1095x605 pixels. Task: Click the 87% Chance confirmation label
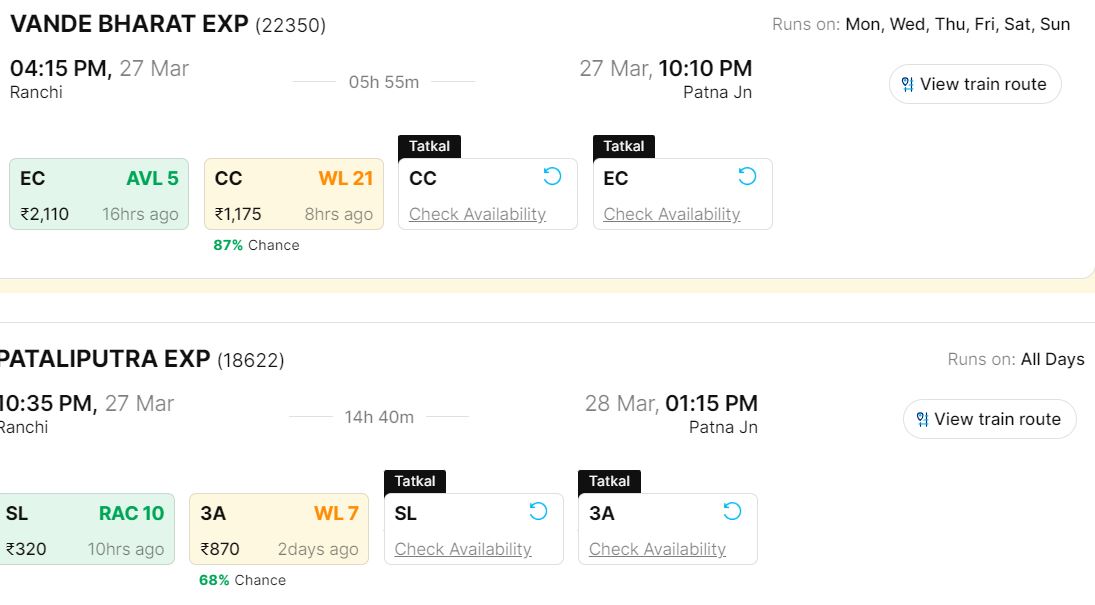[256, 245]
